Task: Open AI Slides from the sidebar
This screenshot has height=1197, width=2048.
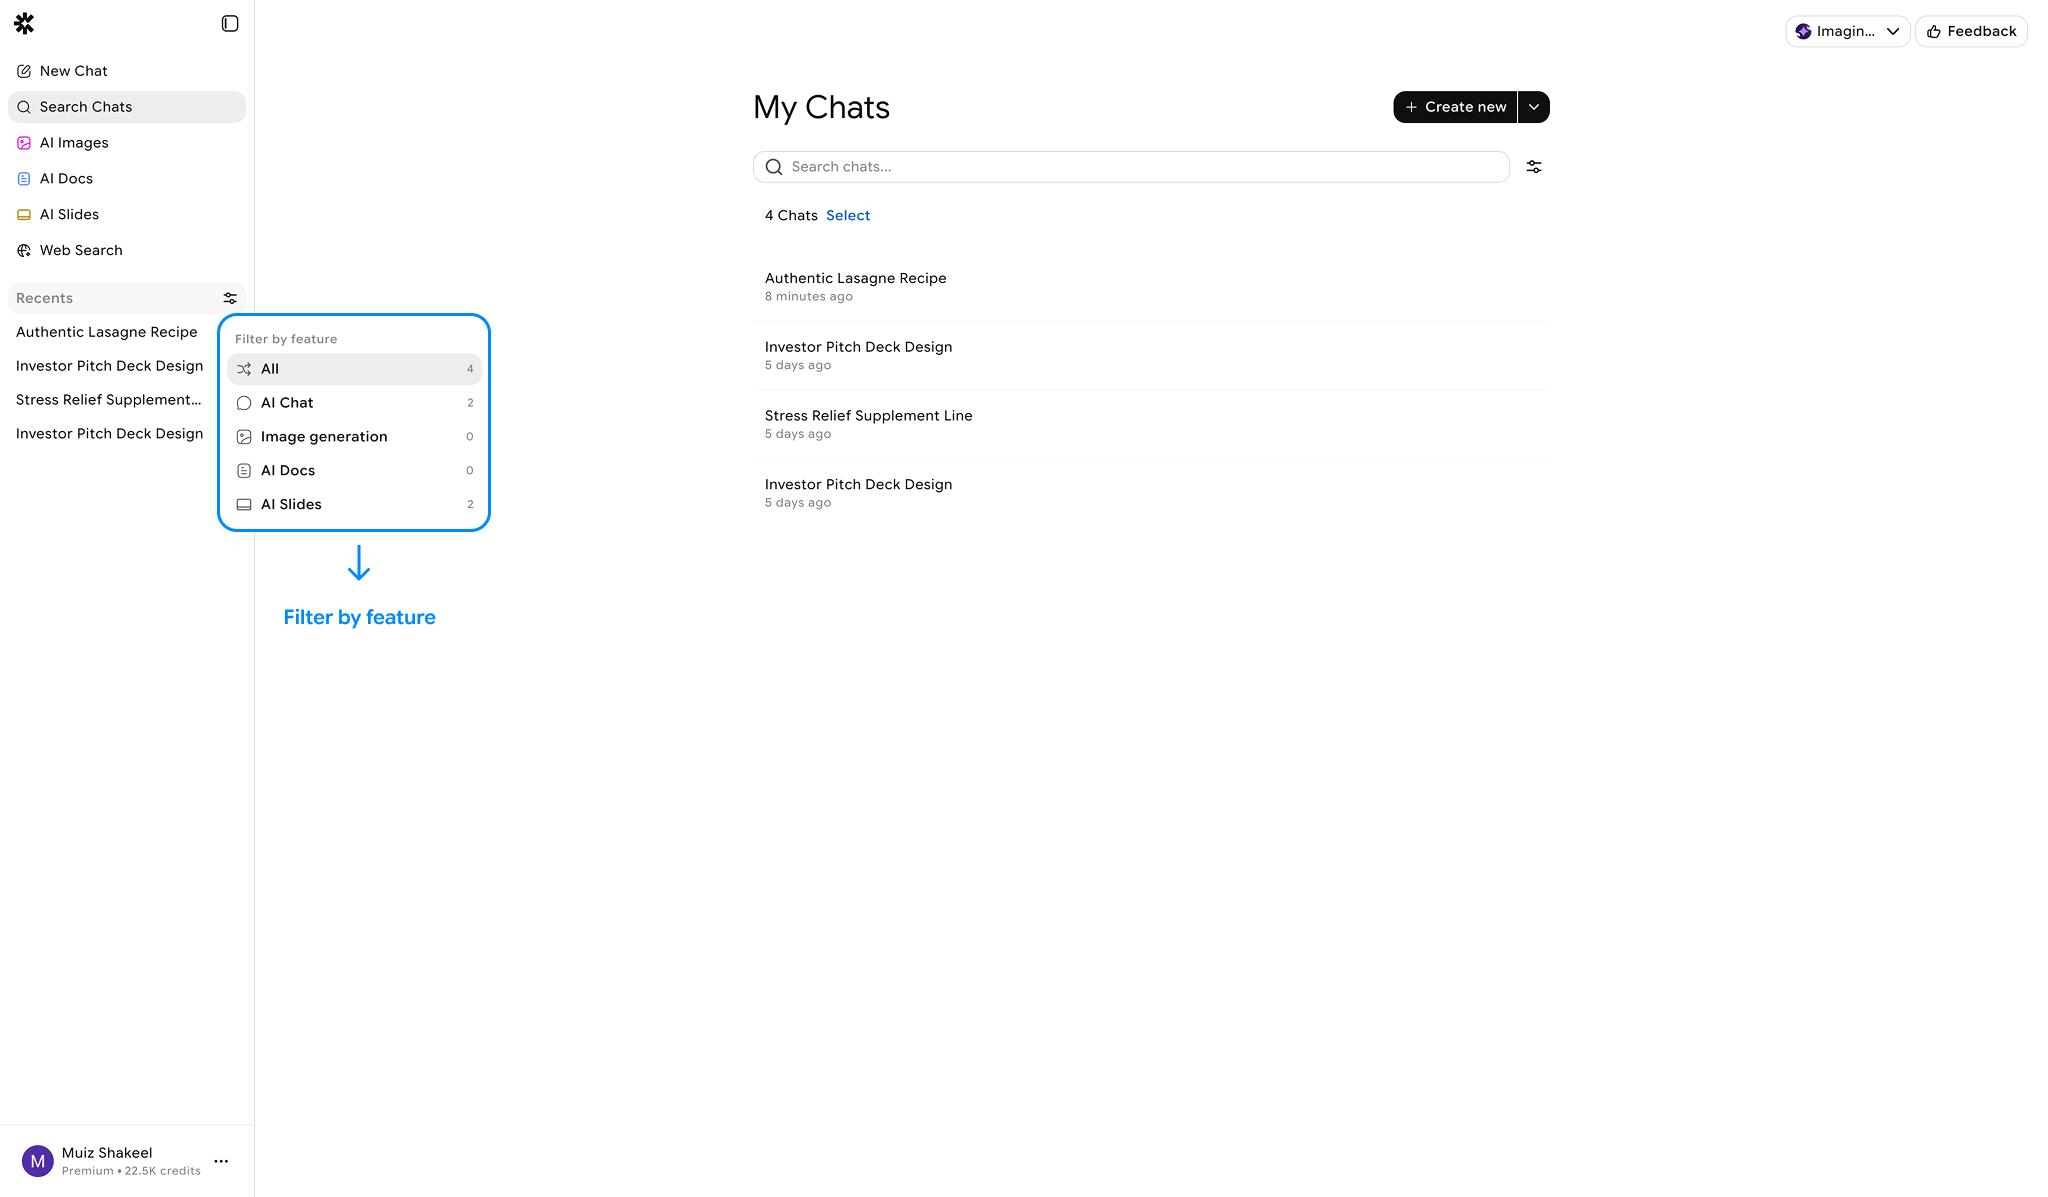Action: point(69,215)
